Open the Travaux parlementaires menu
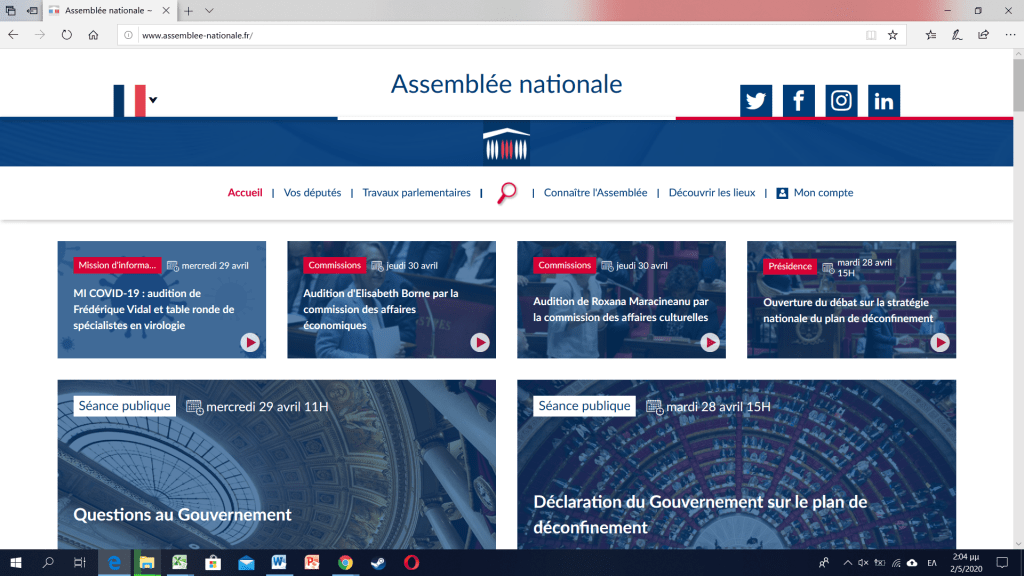1024x576 pixels. coord(416,193)
